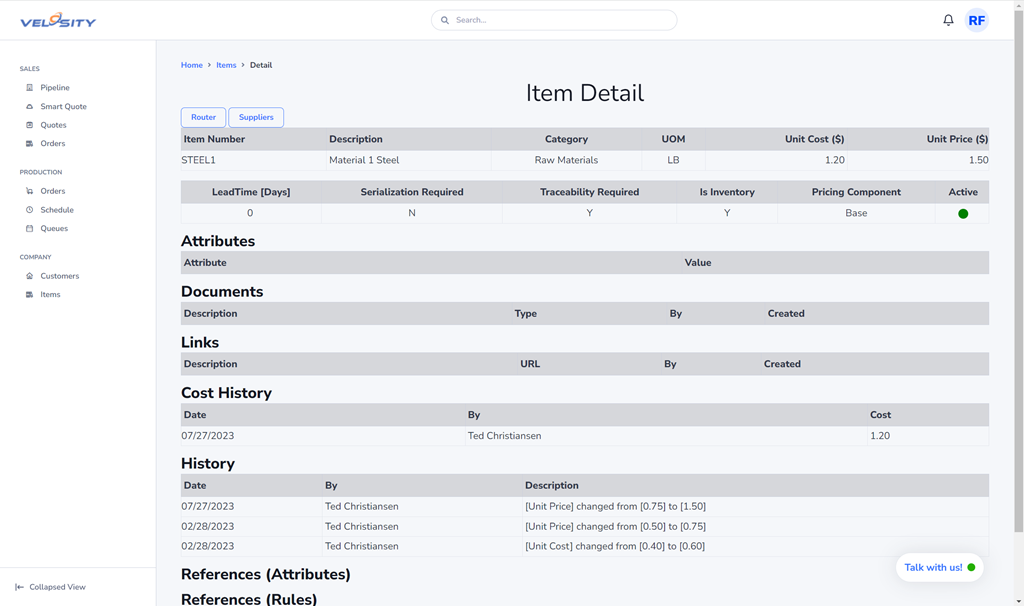Select the Quotes sidebar icon
This screenshot has width=1024, height=606.
(x=29, y=125)
